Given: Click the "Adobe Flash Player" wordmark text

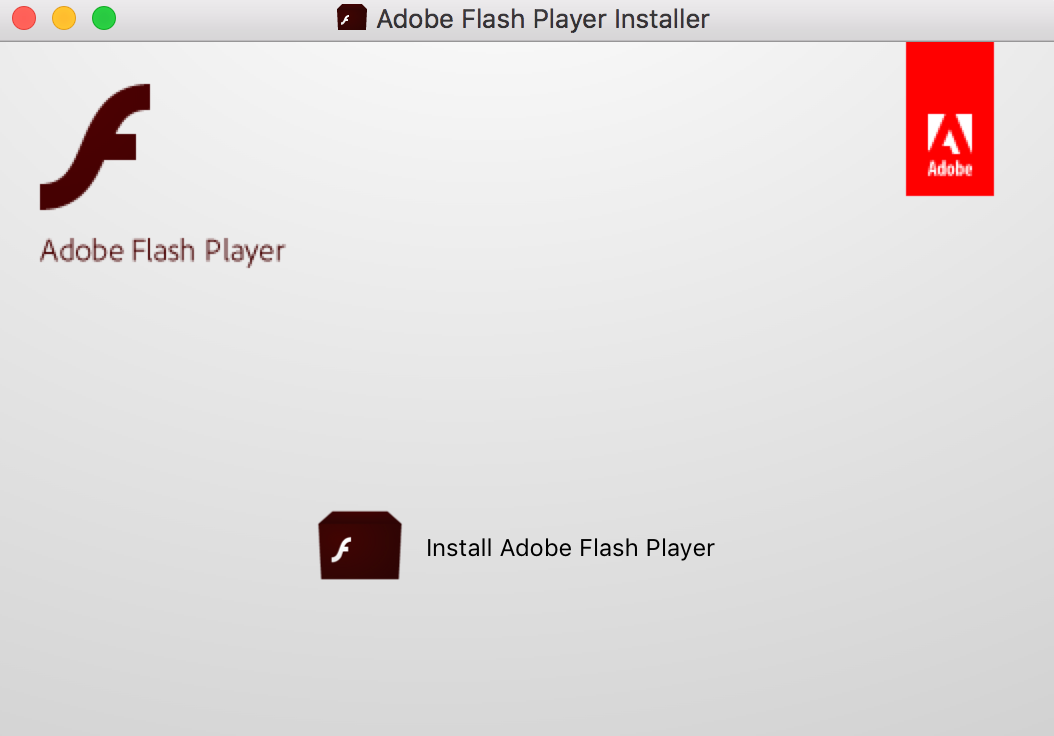Looking at the screenshot, I should tap(162, 250).
